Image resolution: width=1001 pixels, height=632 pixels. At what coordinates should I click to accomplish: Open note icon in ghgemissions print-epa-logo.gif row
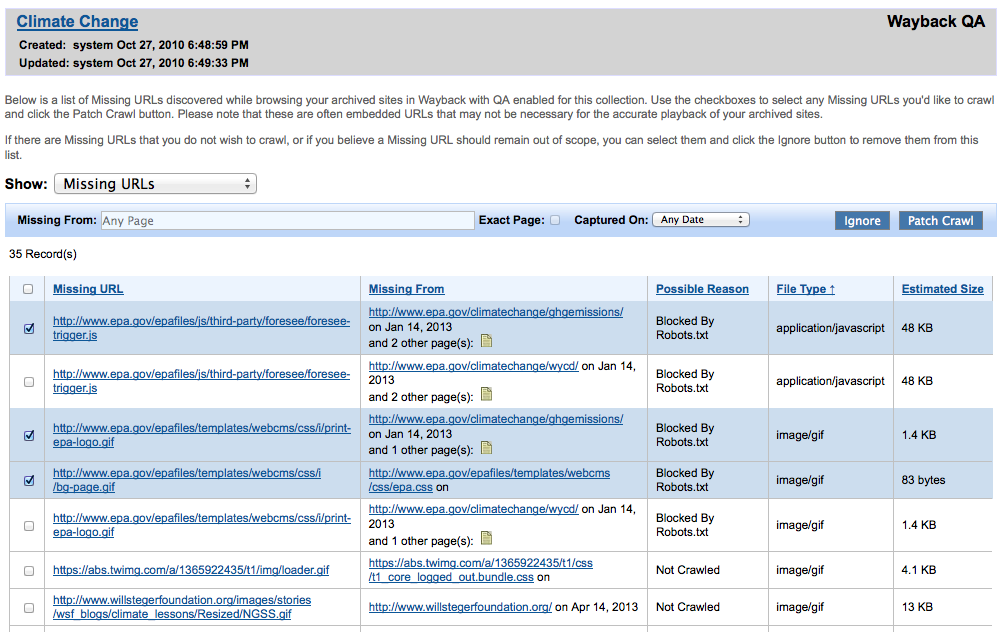(x=486, y=448)
